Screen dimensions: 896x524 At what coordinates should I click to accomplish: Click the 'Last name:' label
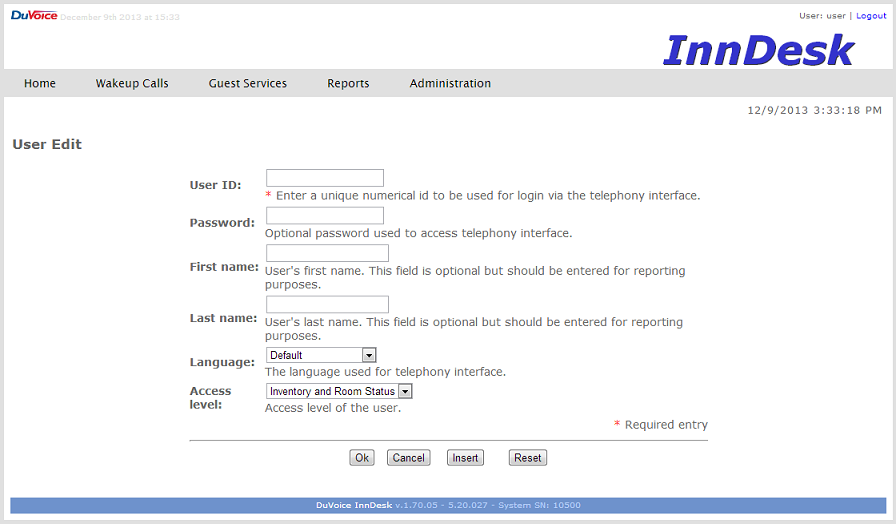(x=223, y=318)
